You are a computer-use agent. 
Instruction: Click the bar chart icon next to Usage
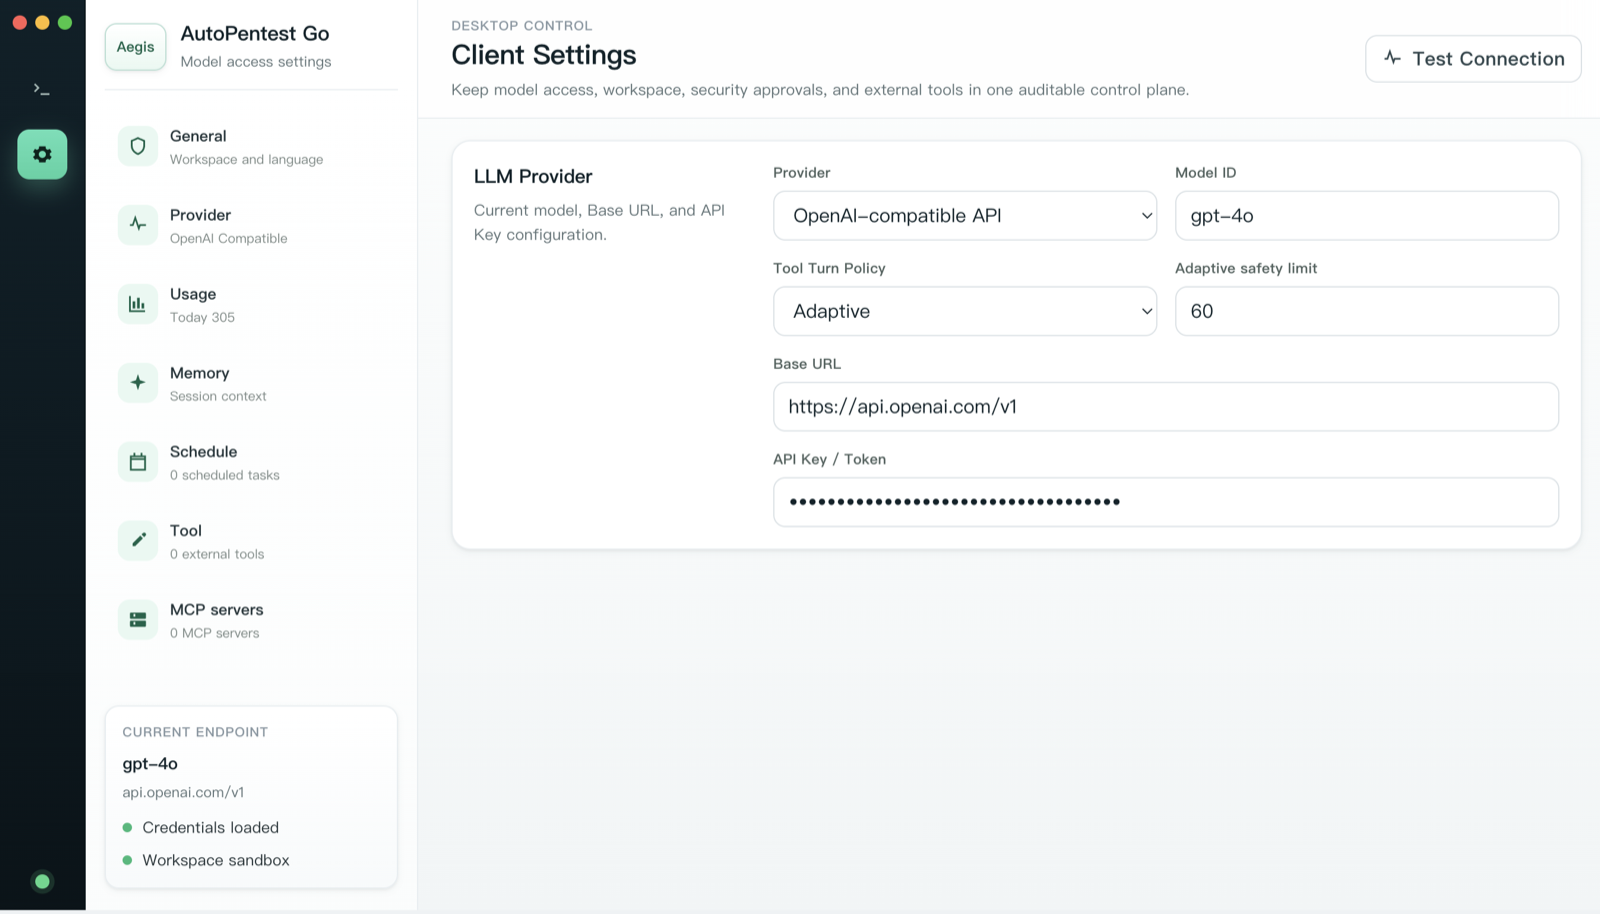click(138, 304)
